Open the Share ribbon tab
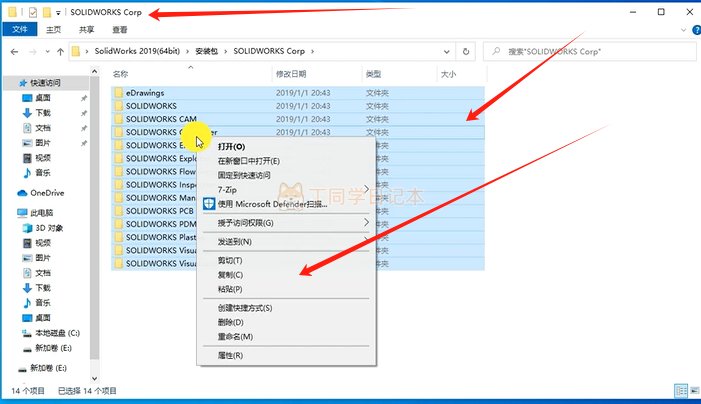Image resolution: width=701 pixels, height=404 pixels. pyautogui.click(x=86, y=29)
